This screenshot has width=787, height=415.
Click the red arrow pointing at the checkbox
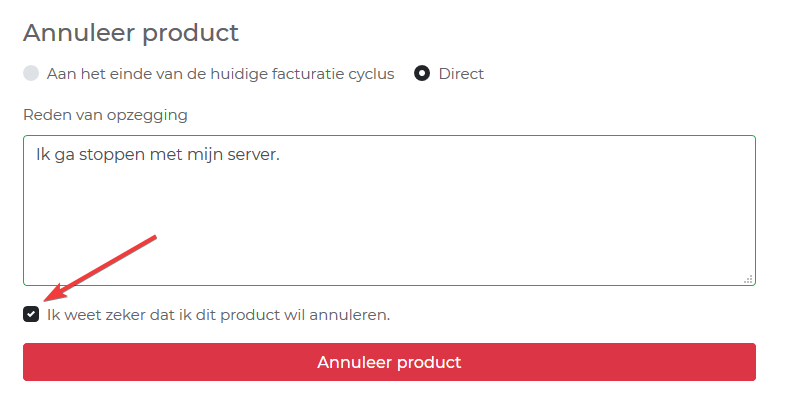[100, 267]
